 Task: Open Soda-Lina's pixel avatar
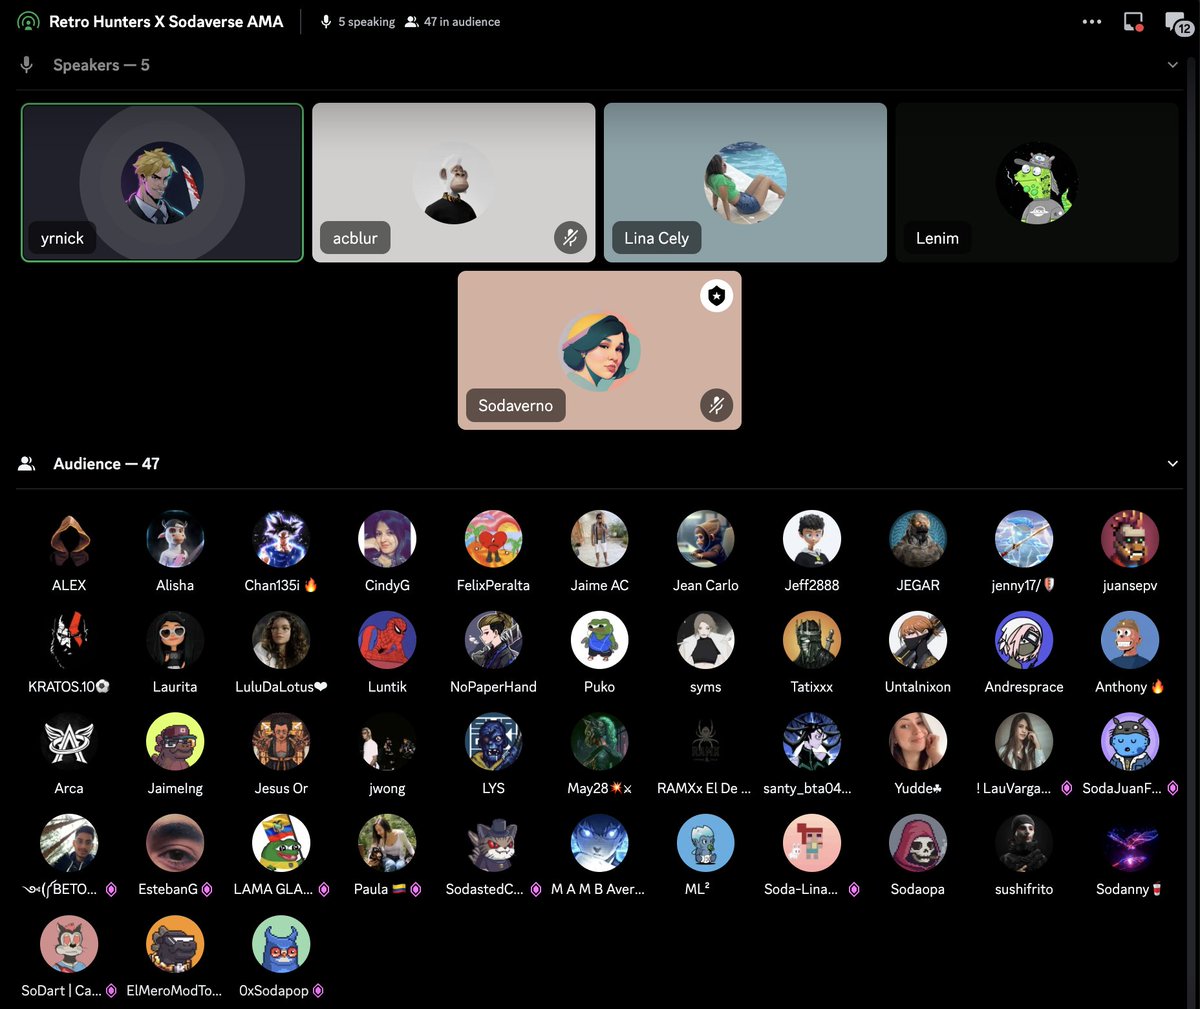coord(811,842)
